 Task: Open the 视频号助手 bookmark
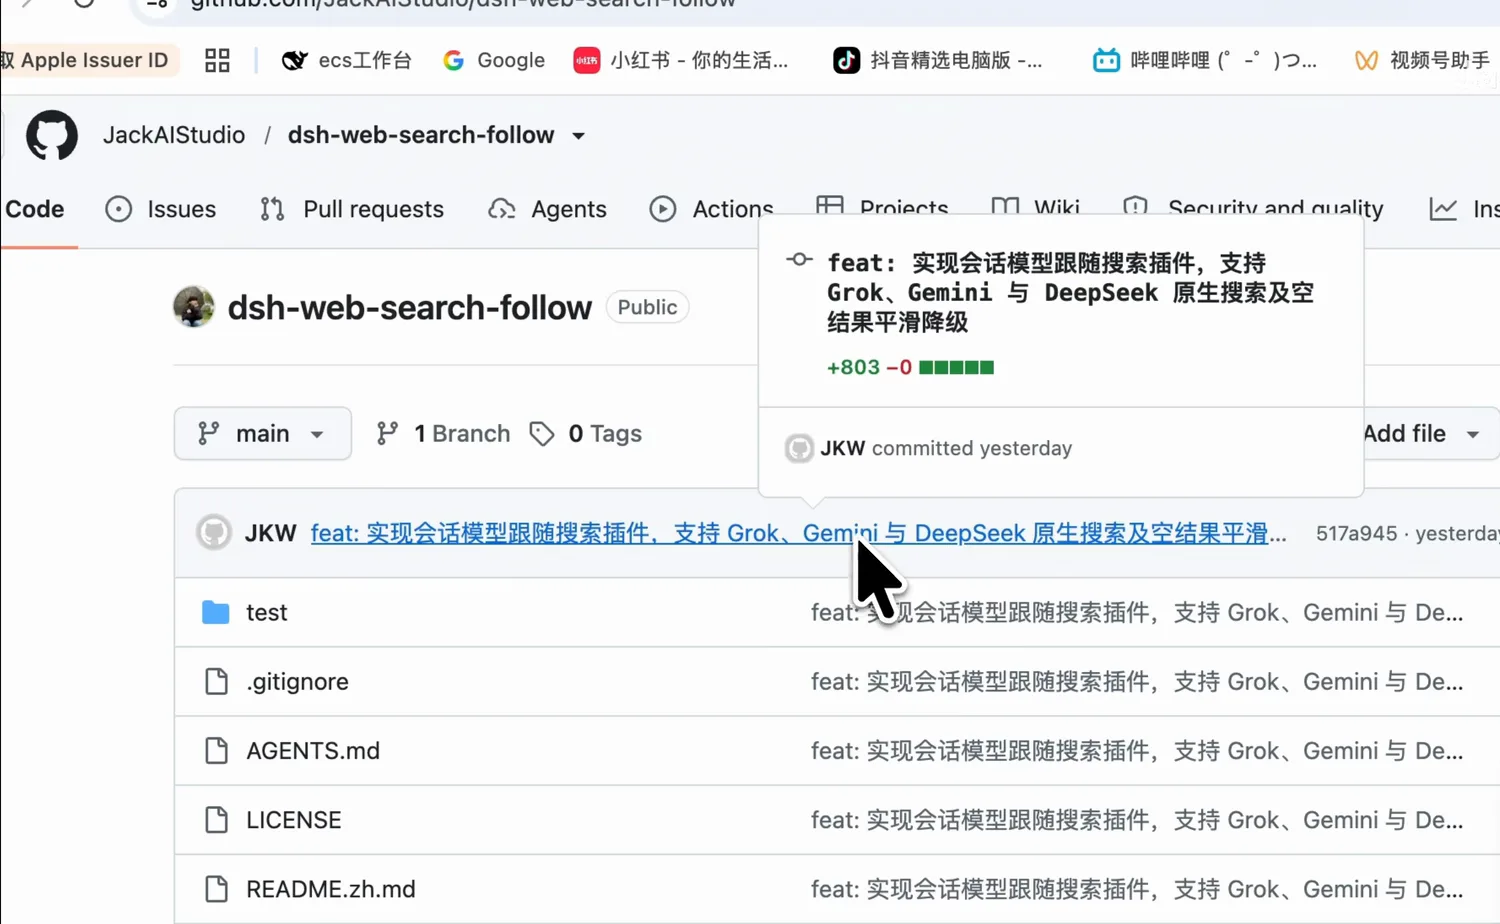pos(1422,60)
